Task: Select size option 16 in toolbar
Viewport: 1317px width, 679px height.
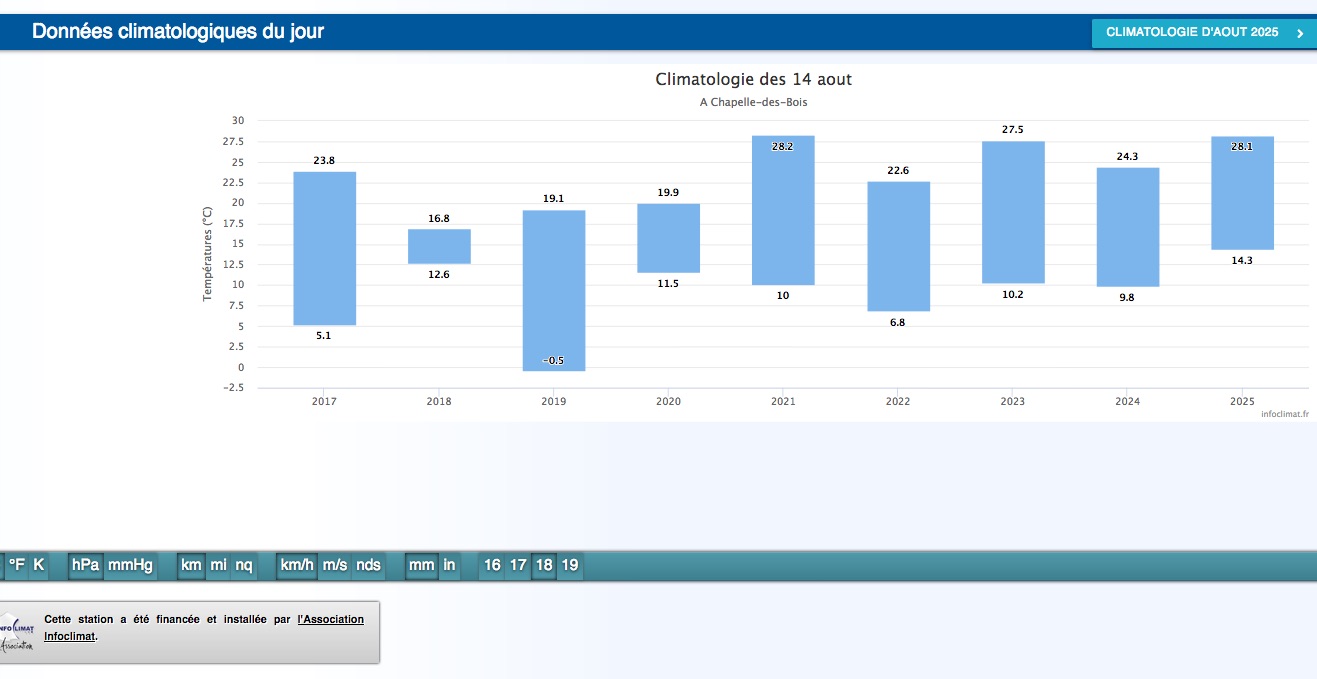Action: pyautogui.click(x=492, y=565)
